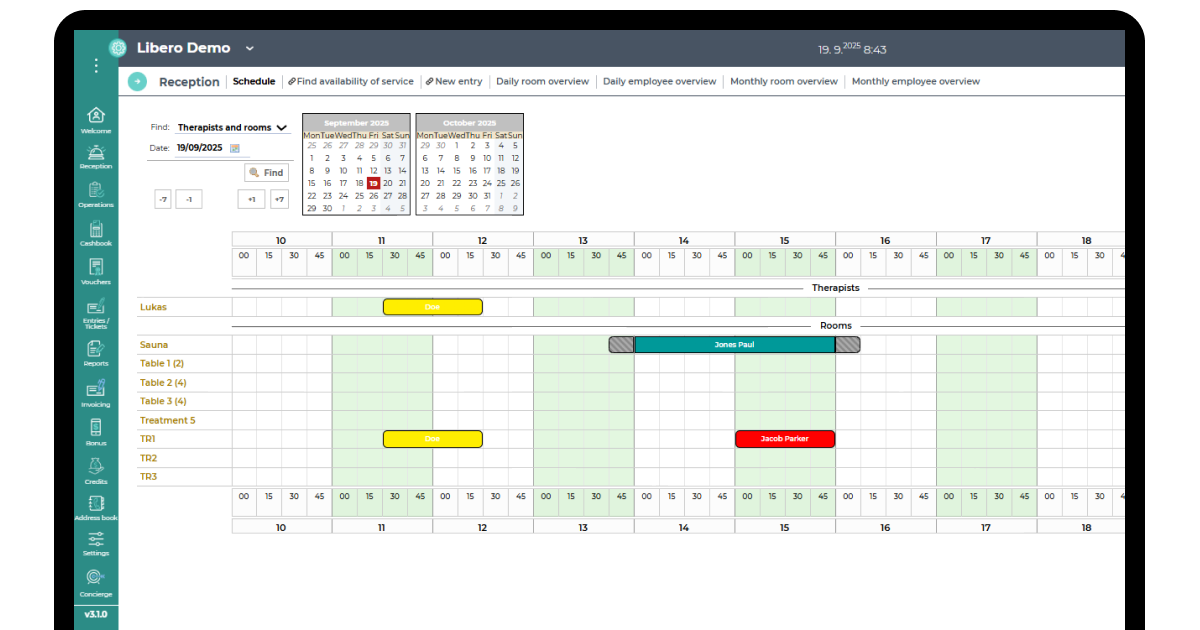
Task: Click the Reception page title
Action: point(189,82)
